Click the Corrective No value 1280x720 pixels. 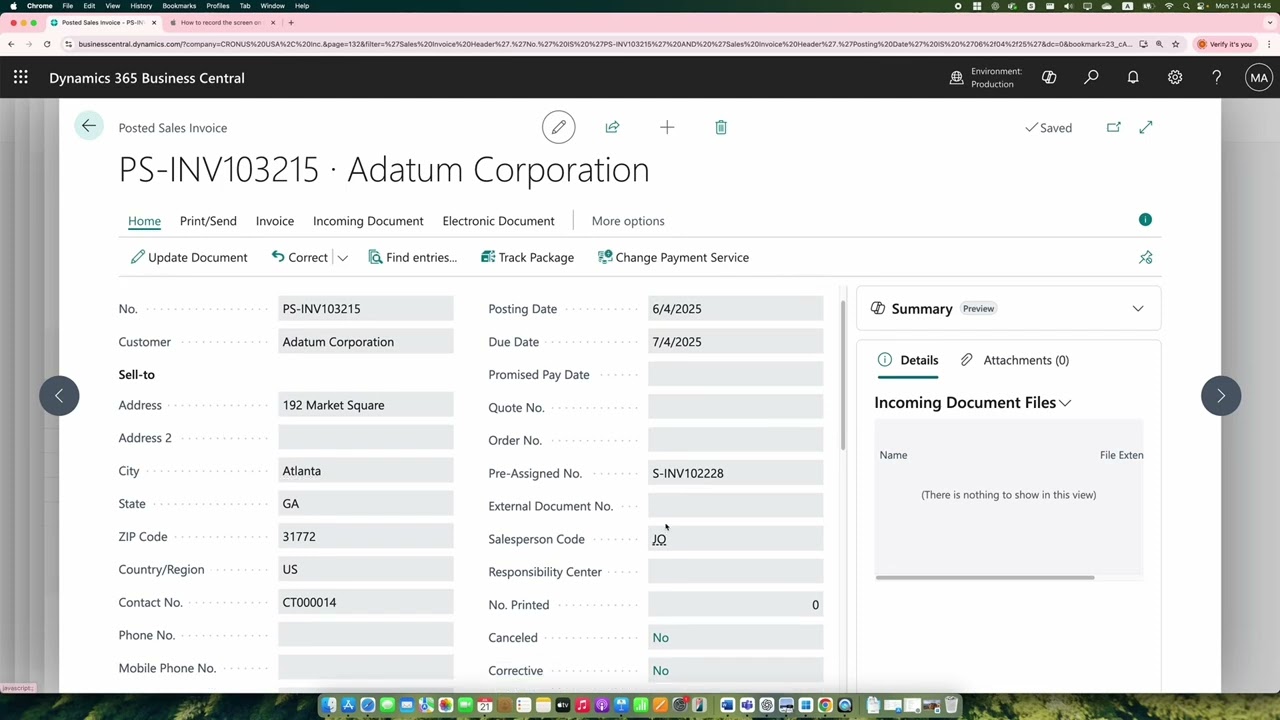[x=660, y=671]
